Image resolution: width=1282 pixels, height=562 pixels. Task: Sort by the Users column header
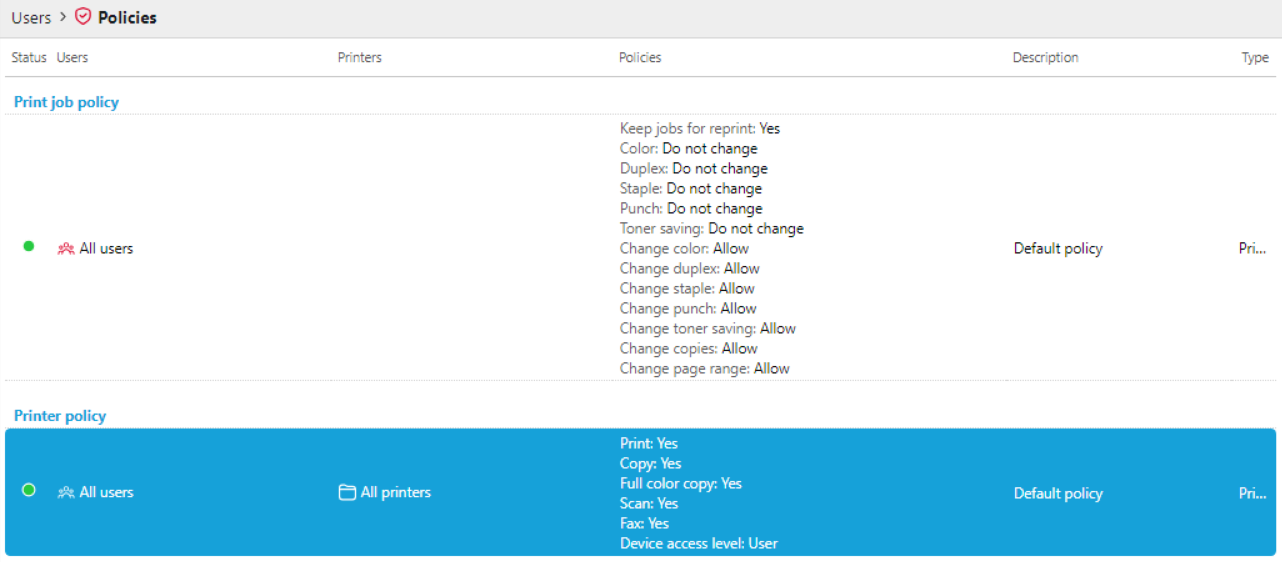(x=72, y=58)
